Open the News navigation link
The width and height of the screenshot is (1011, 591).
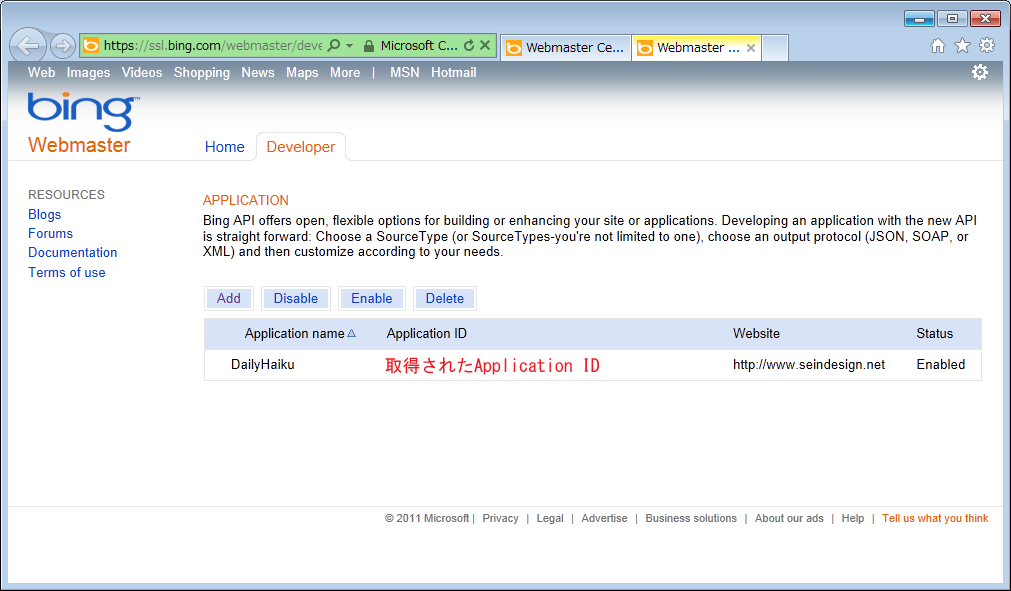click(x=258, y=73)
